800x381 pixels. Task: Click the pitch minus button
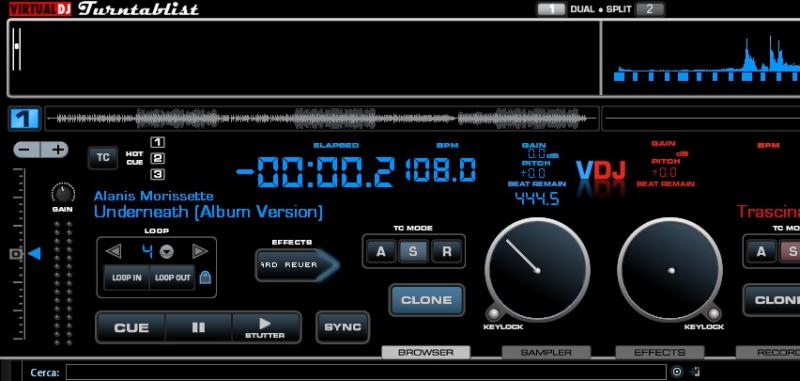click(x=27, y=150)
